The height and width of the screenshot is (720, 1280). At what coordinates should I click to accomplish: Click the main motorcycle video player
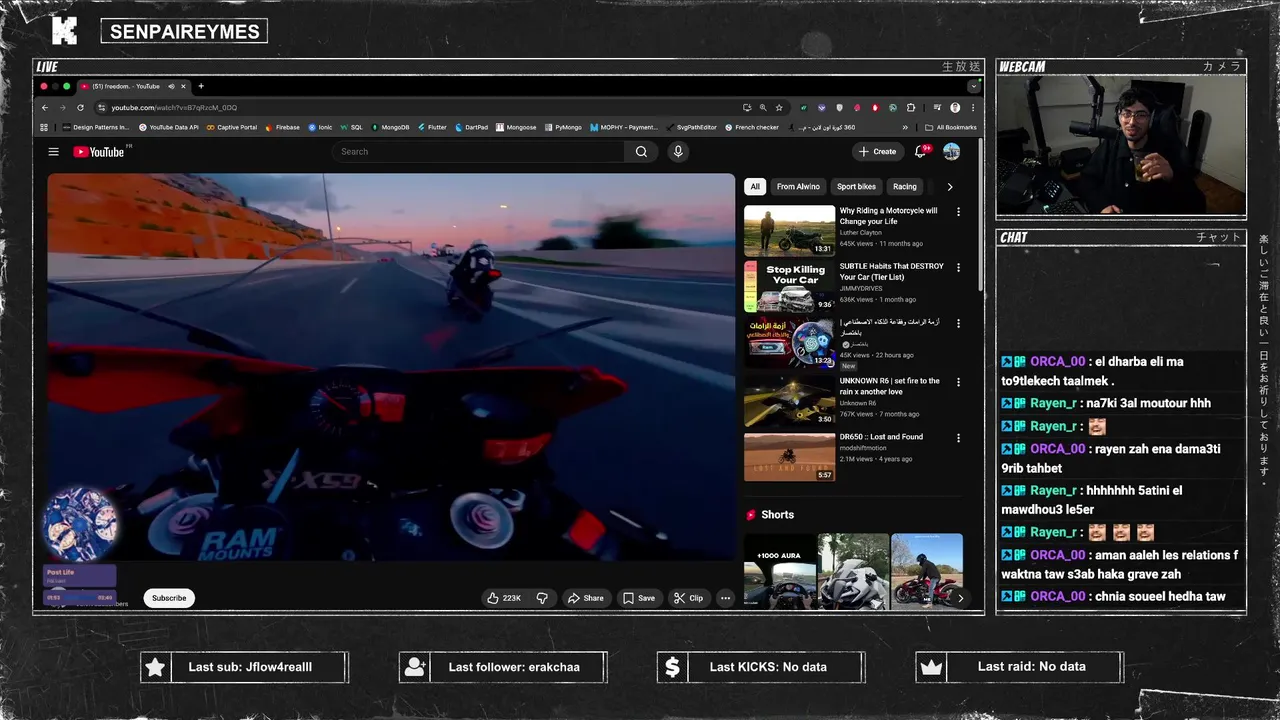[391, 367]
